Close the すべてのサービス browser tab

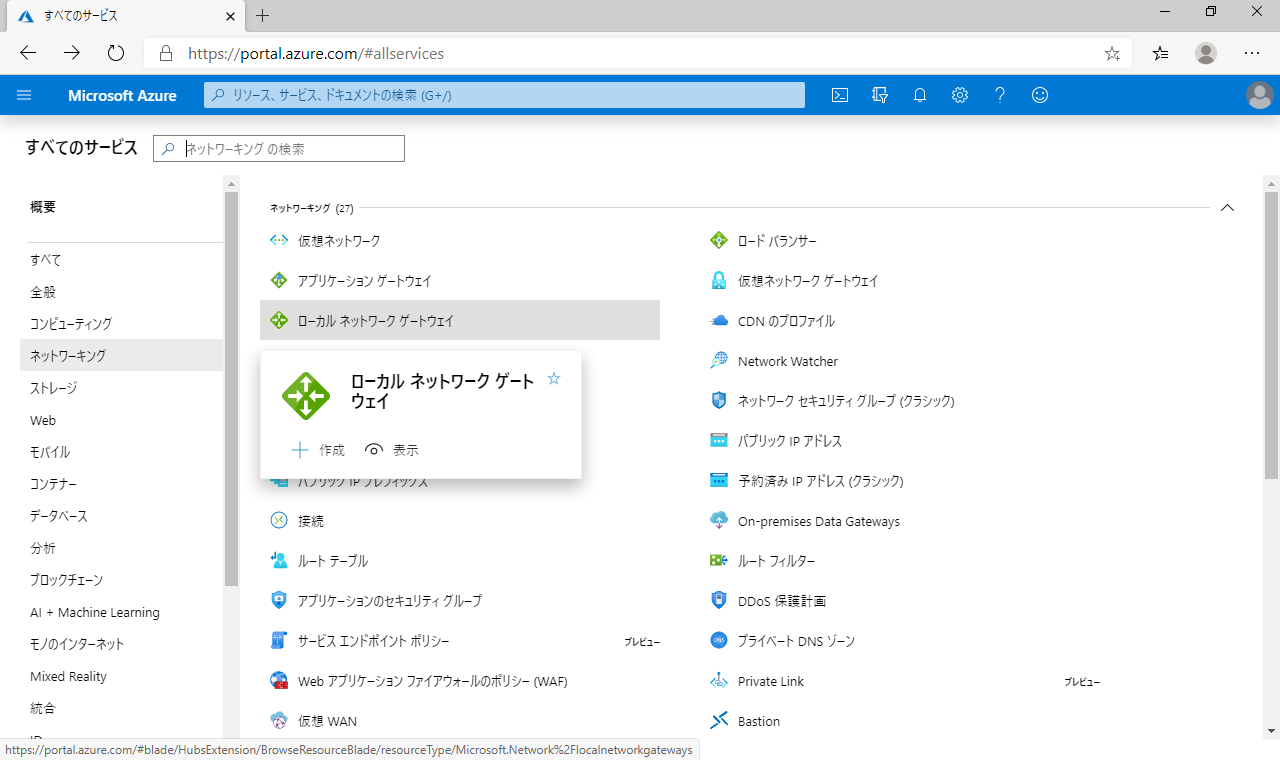[231, 15]
